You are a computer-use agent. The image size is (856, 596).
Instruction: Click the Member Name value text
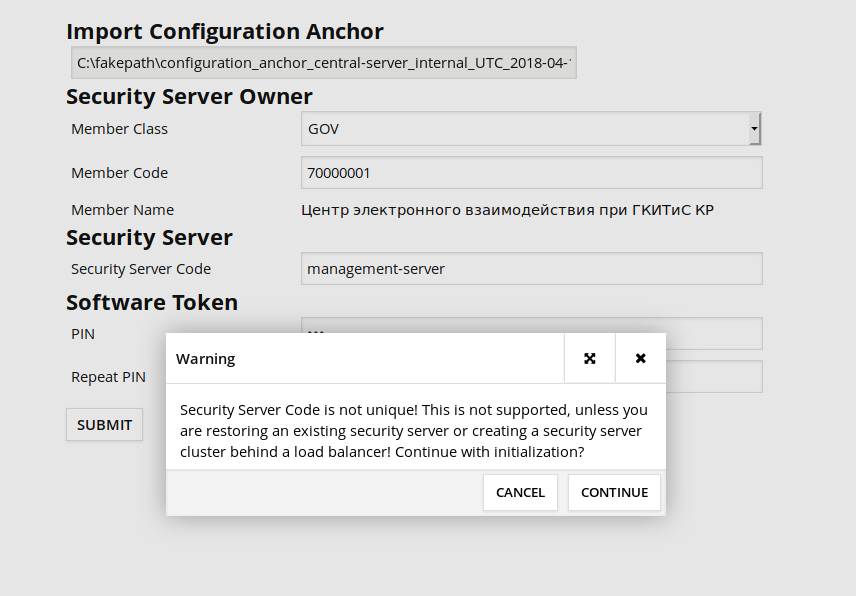508,210
